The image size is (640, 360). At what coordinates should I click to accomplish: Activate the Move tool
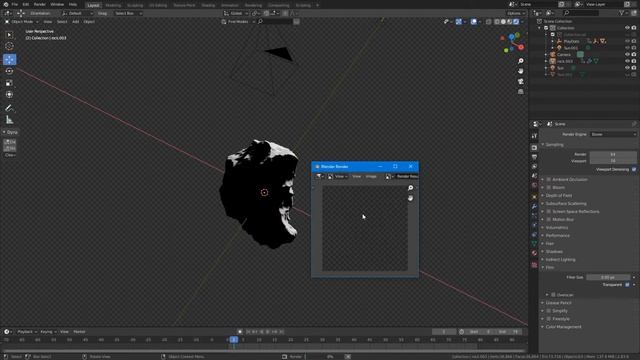(9, 60)
